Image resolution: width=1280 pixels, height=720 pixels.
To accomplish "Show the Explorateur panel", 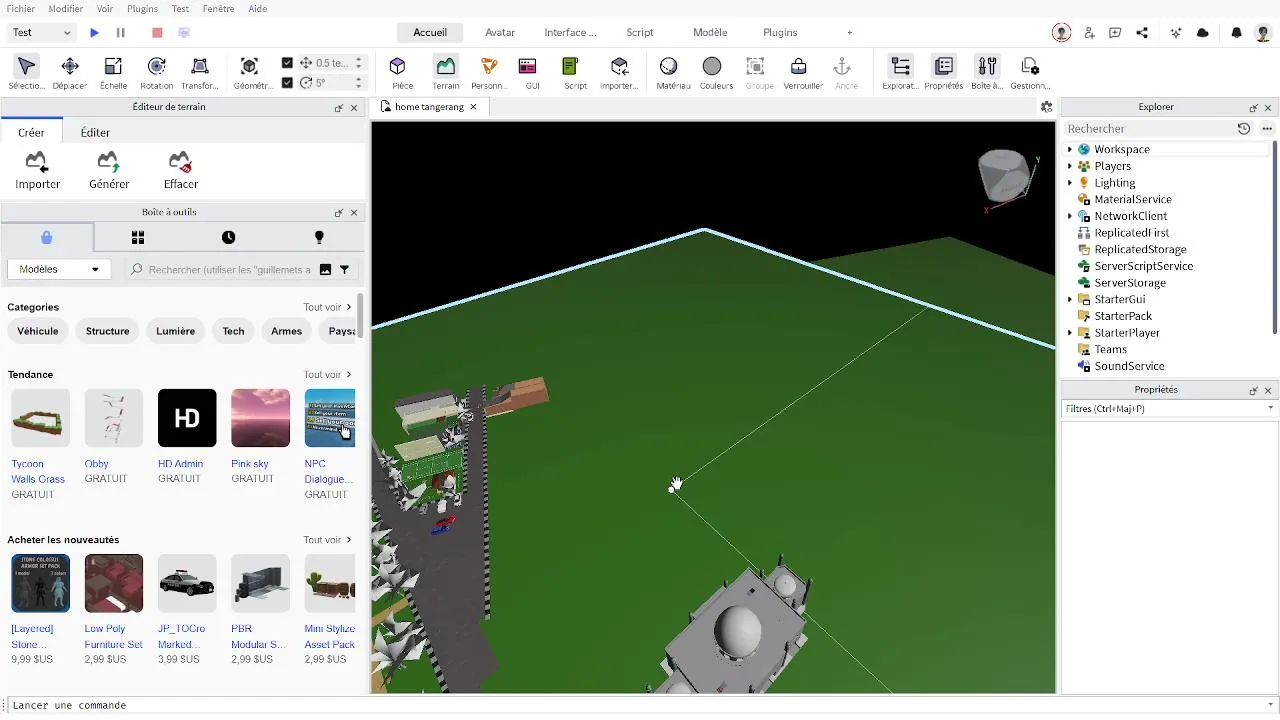I will (x=901, y=73).
